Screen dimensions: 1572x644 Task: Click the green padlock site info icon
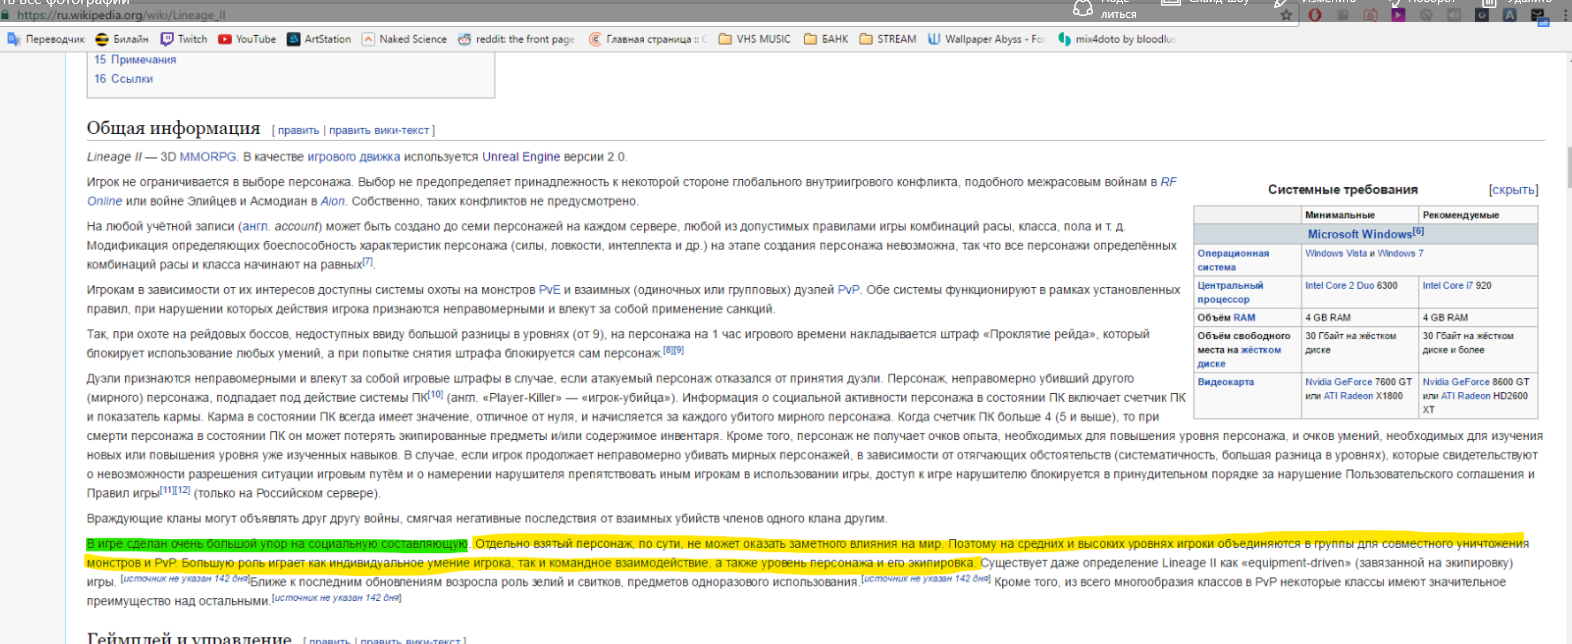(x=6, y=15)
